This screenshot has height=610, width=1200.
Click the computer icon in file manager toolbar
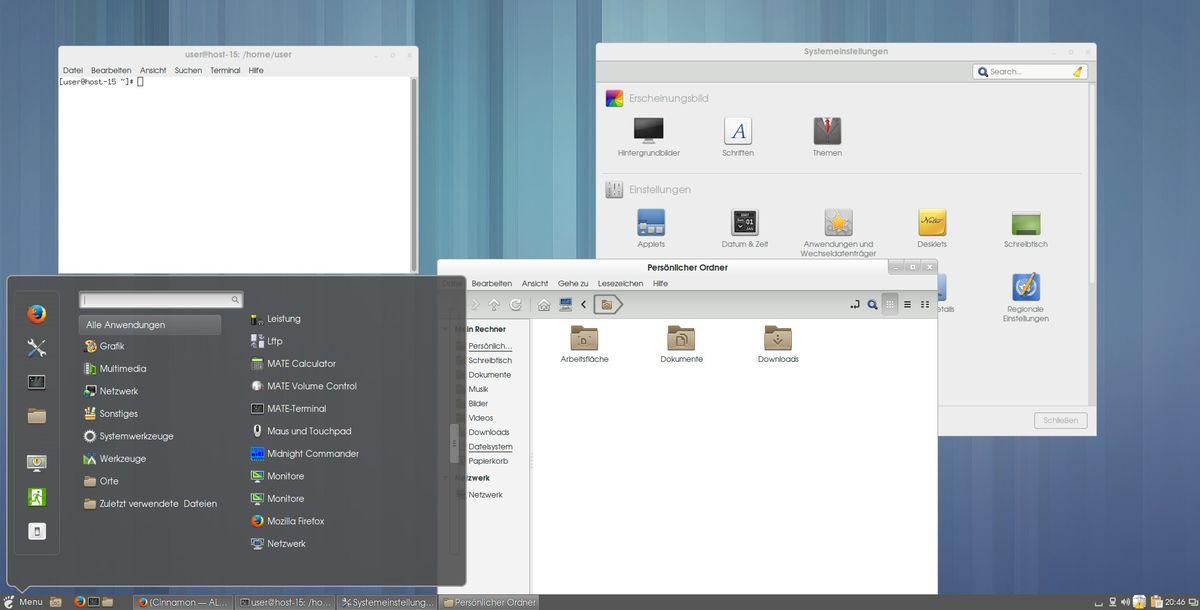pyautogui.click(x=565, y=304)
